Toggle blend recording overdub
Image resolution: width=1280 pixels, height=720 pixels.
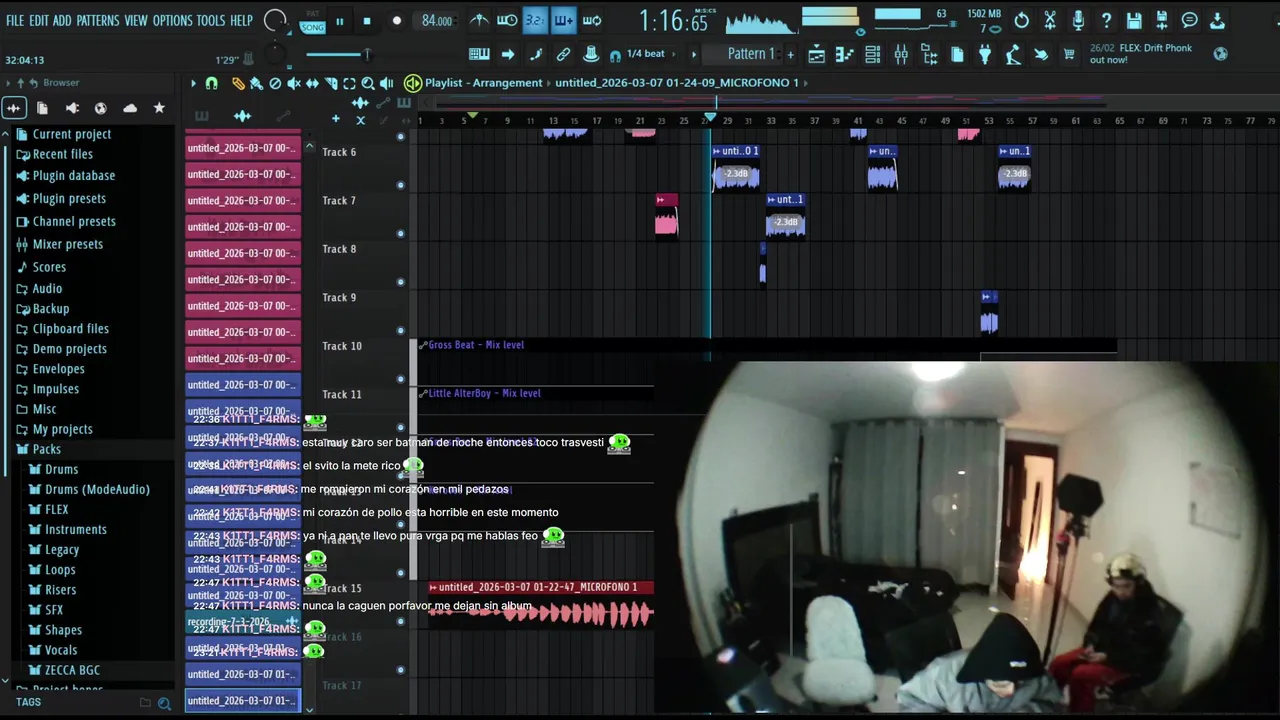pyautogui.click(x=563, y=20)
